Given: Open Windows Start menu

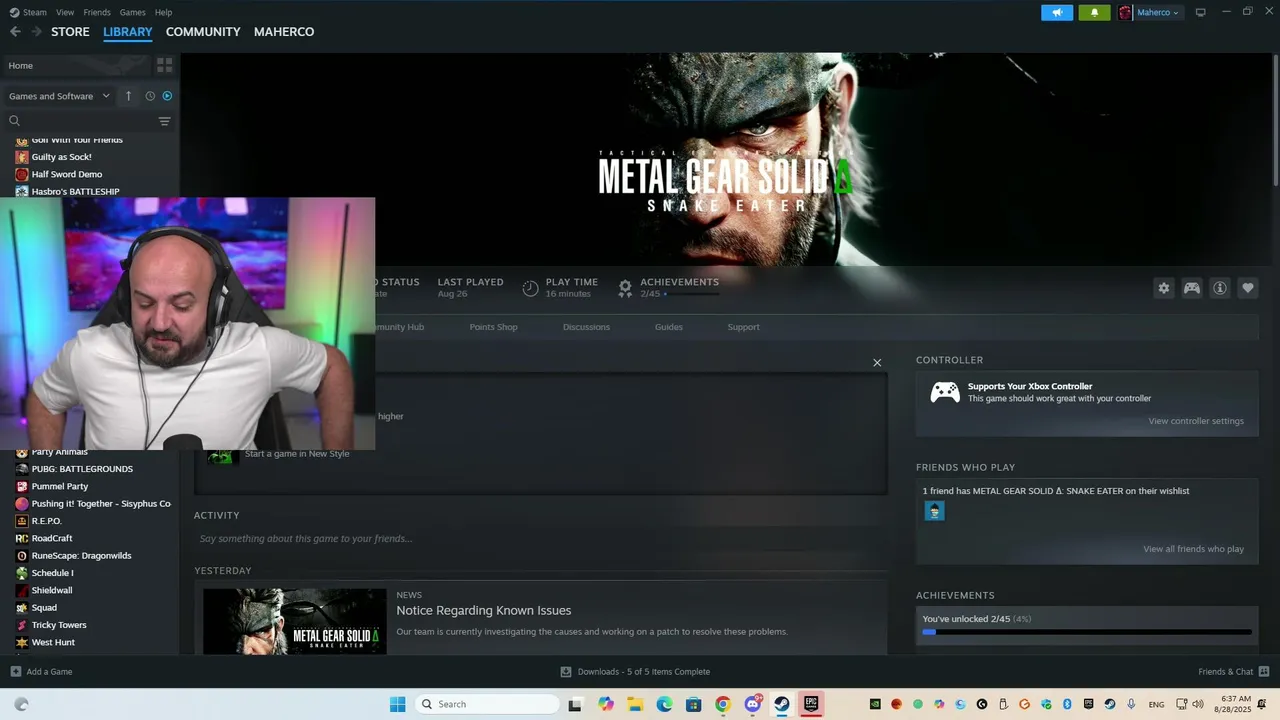Looking at the screenshot, I should point(397,704).
